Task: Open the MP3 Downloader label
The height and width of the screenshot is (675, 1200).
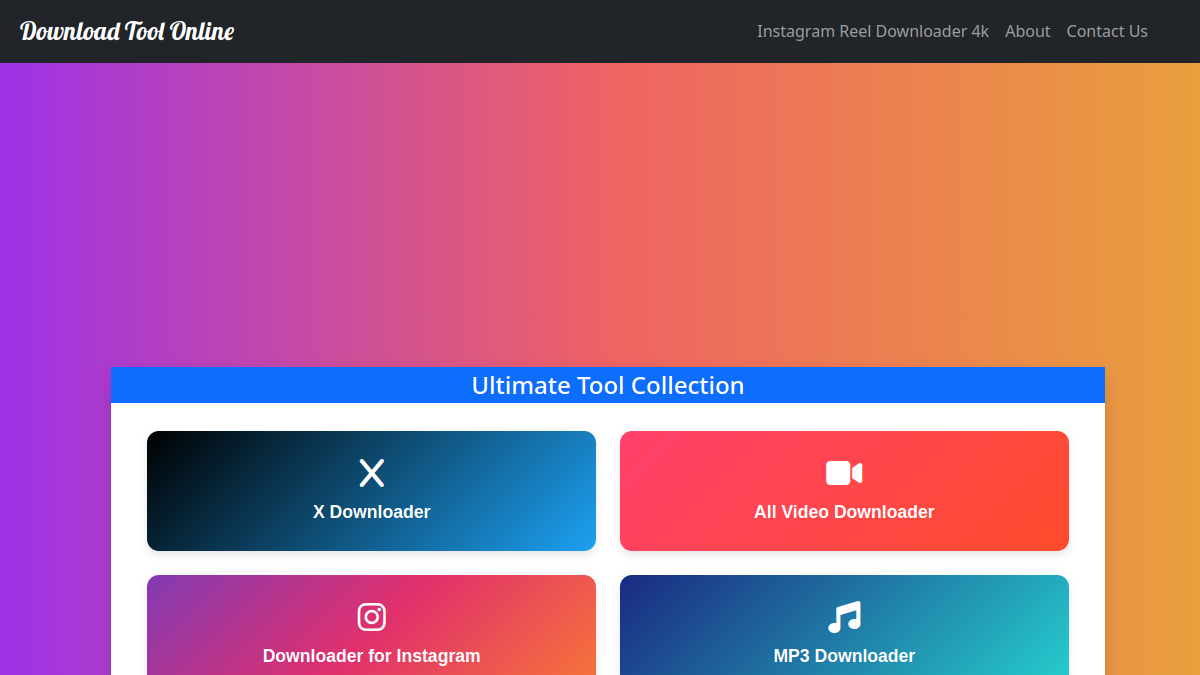Action: tap(844, 656)
